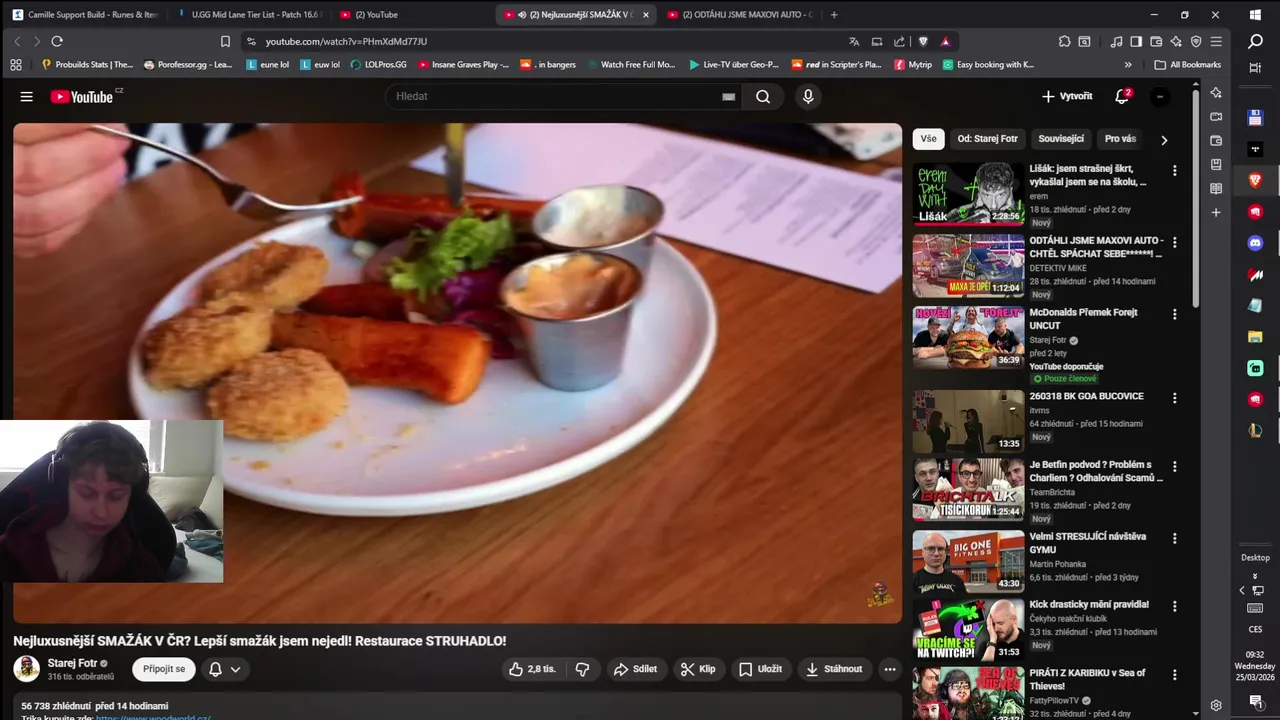Open options for Kick drasticky mění pravidla video
Image resolution: width=1280 pixels, height=720 pixels.
pos(1175,606)
